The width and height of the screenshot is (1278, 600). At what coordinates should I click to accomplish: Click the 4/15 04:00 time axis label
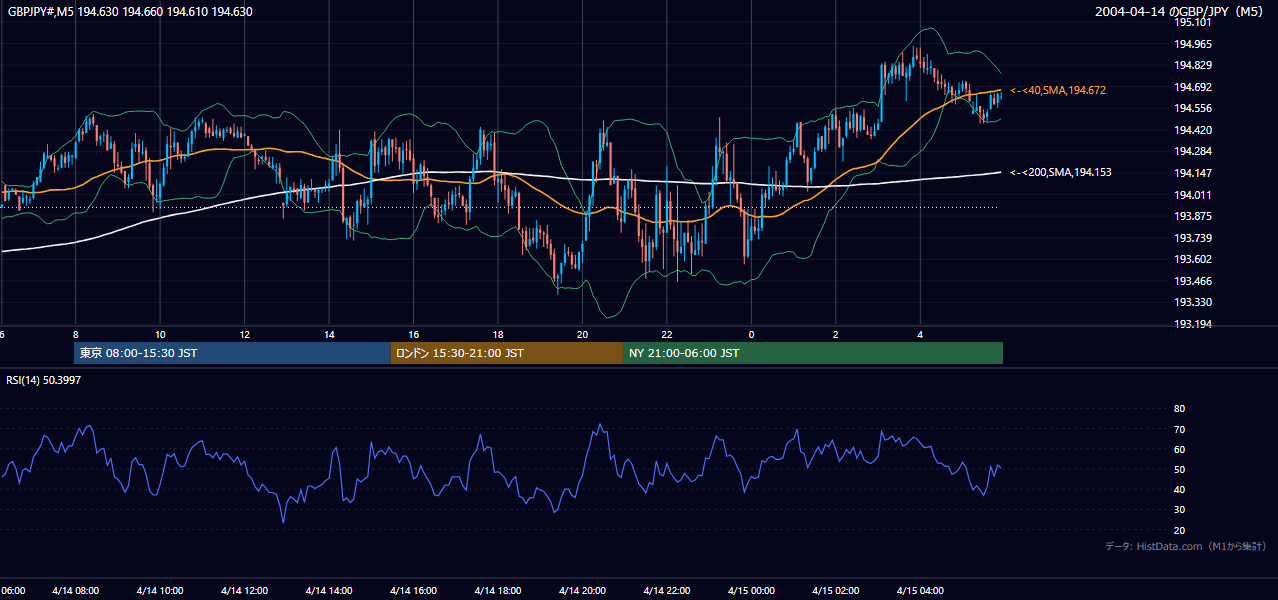pos(920,590)
